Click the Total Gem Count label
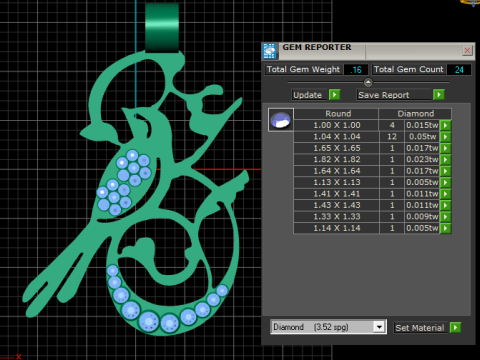480x360 pixels. (409, 69)
